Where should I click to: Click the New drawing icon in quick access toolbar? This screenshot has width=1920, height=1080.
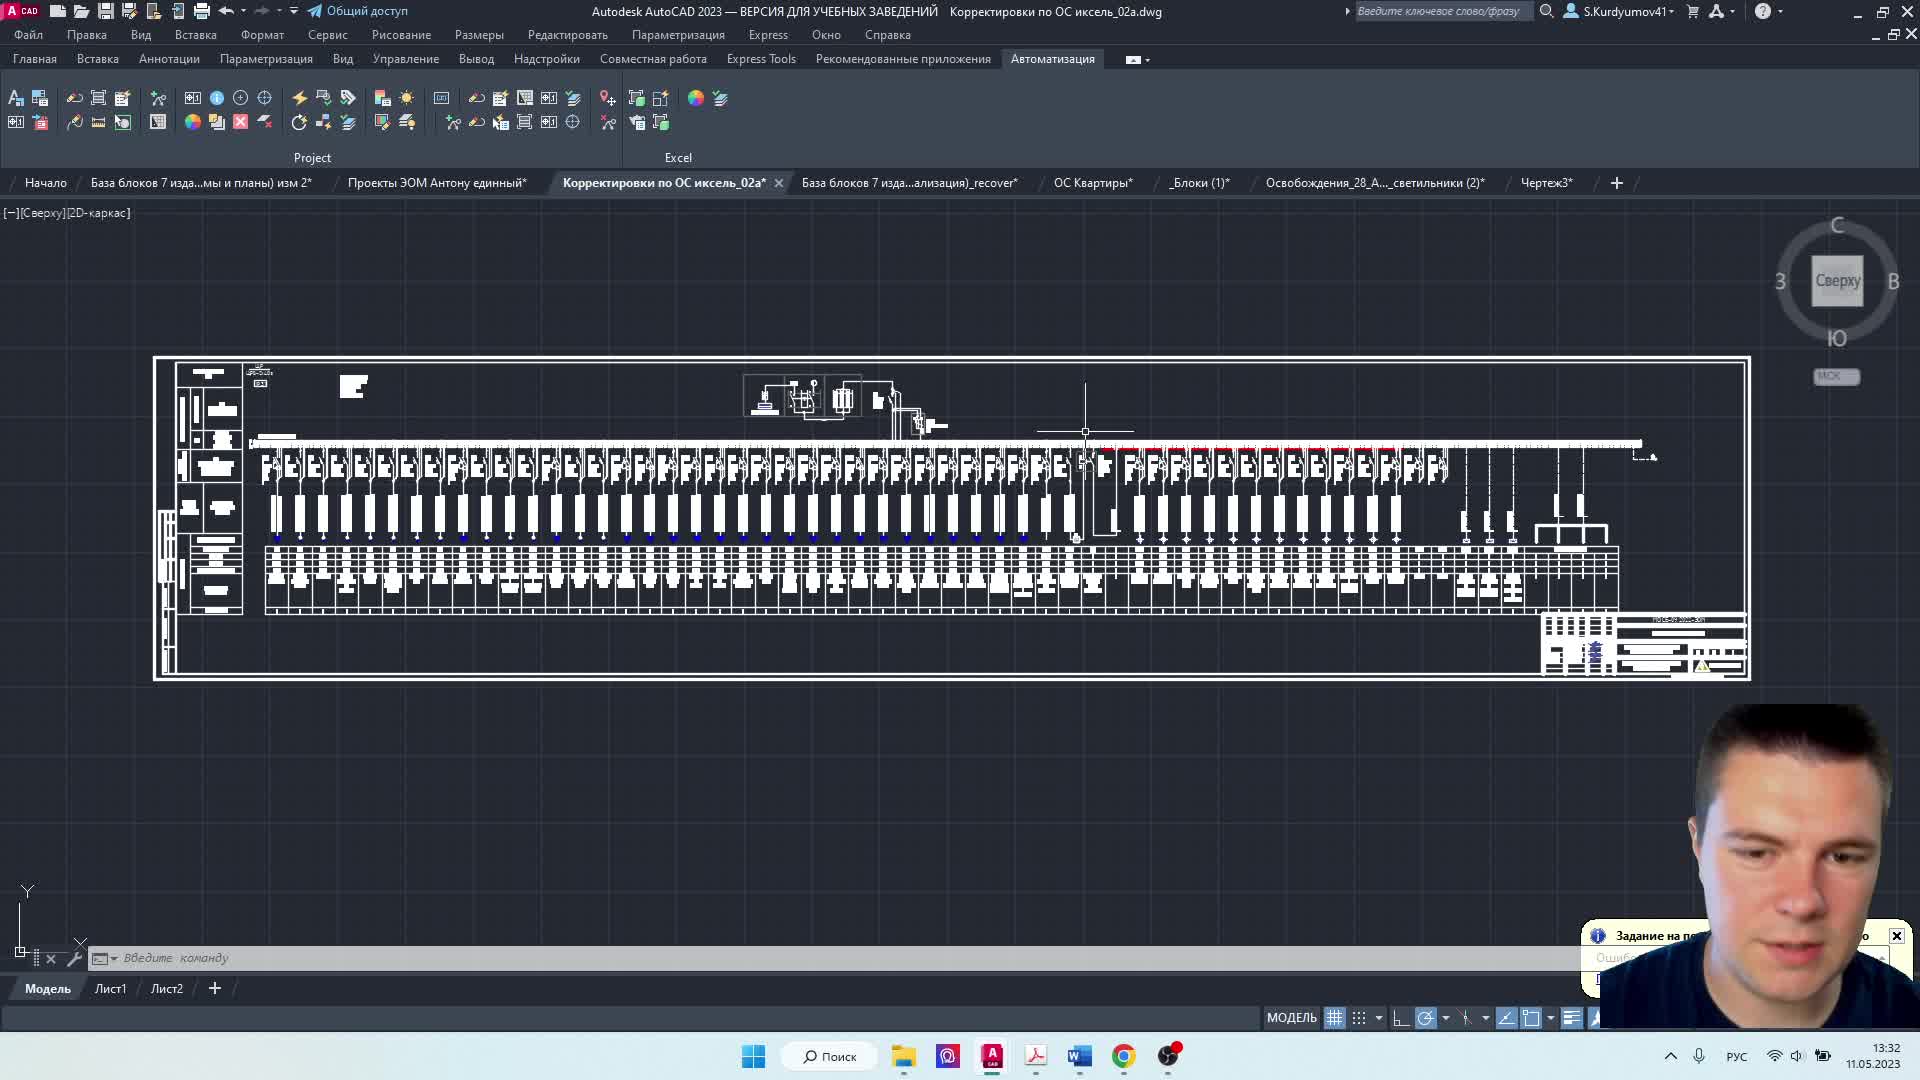[x=57, y=11]
